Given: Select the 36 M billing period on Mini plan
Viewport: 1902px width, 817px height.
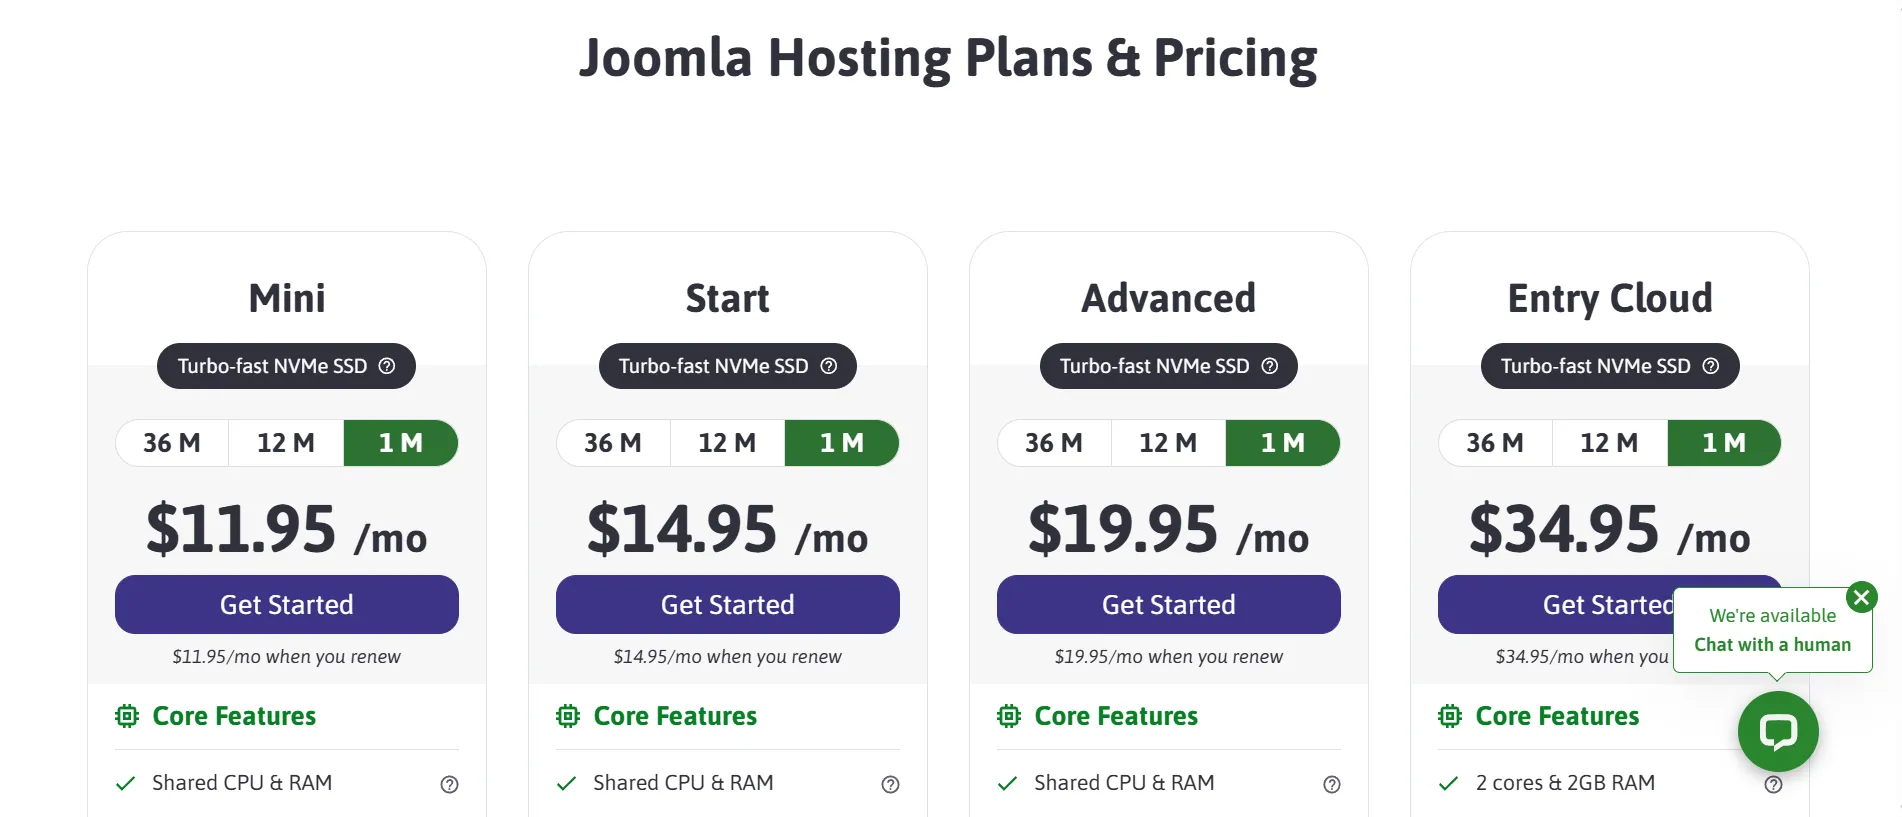Looking at the screenshot, I should 171,443.
